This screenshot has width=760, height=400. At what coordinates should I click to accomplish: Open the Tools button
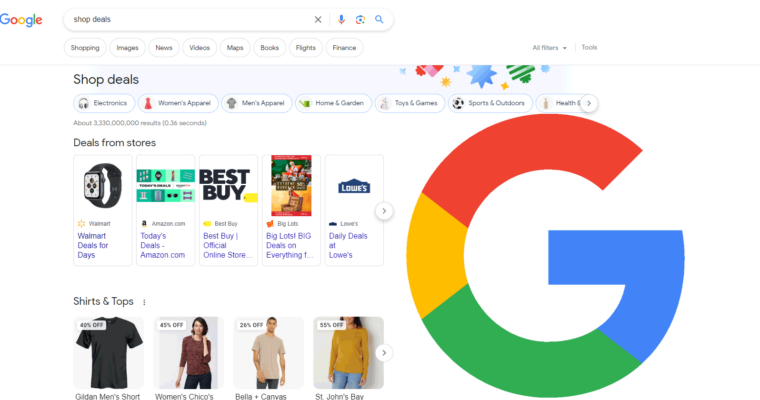589,47
